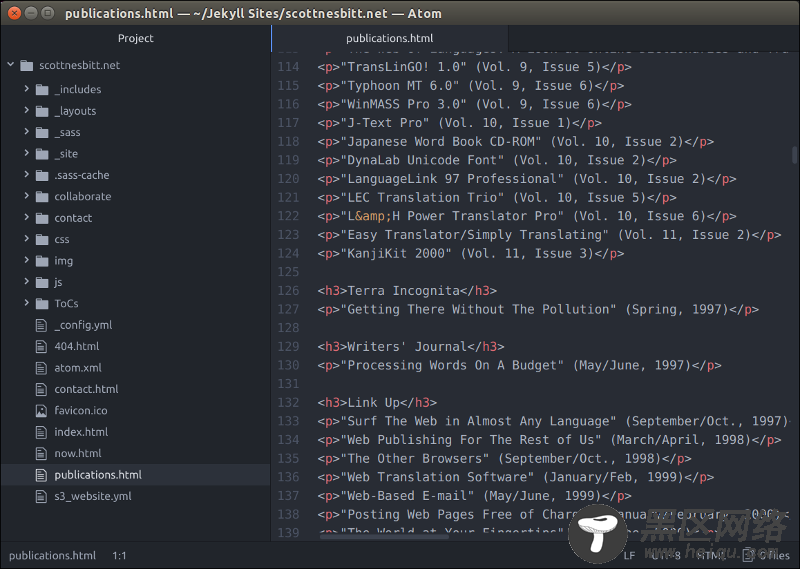Click the s3_website.yml file icon

(41, 497)
